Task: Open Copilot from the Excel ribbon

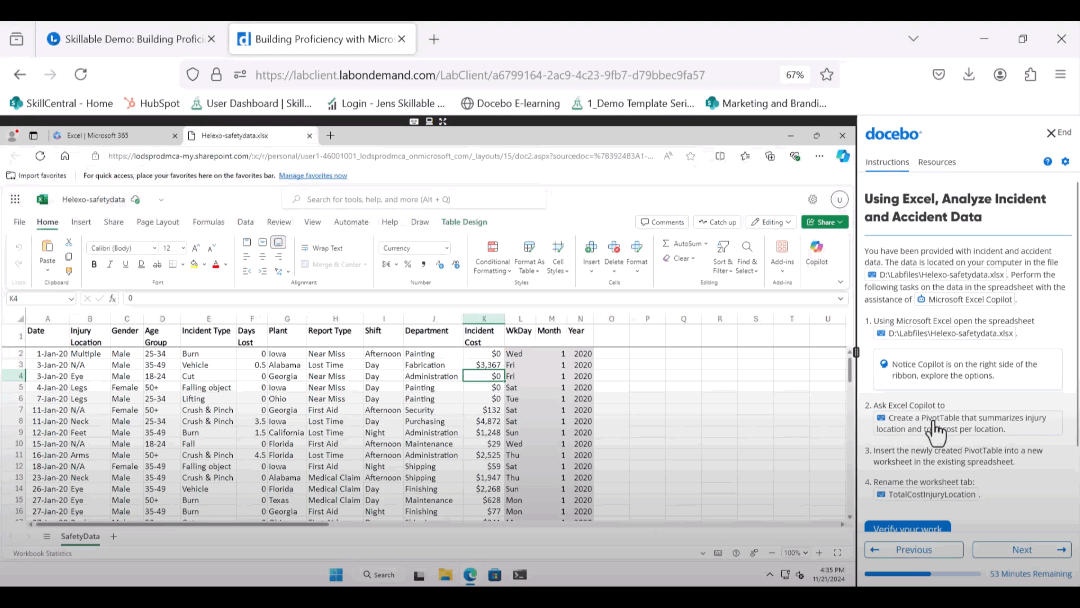Action: (x=816, y=248)
